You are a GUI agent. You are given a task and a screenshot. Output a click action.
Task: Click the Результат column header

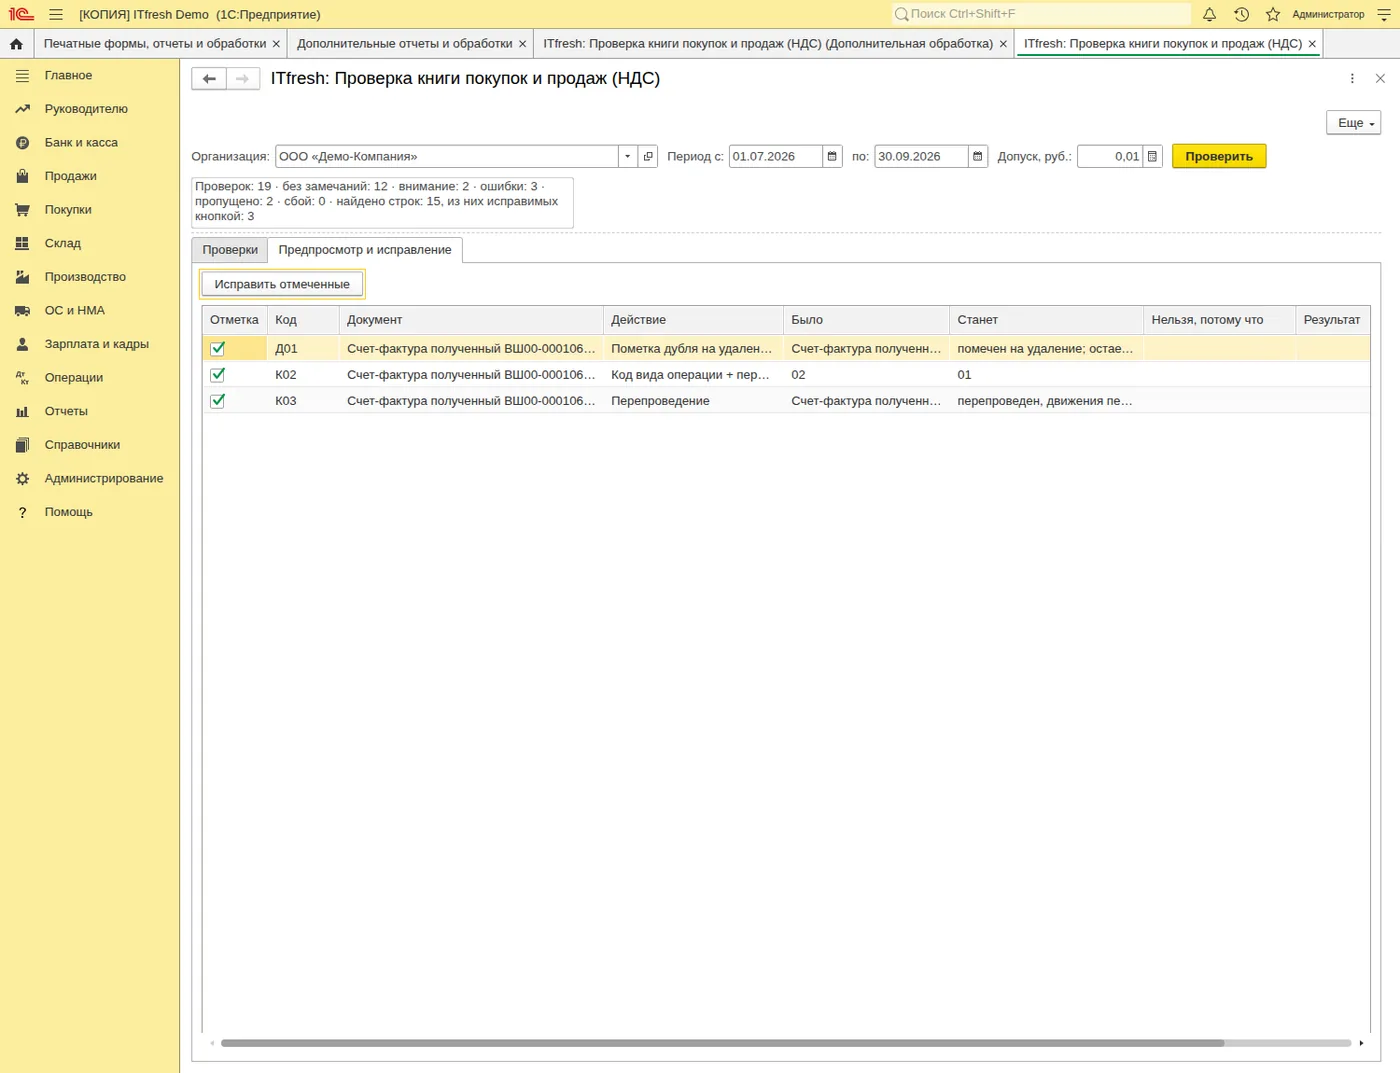(x=1332, y=320)
